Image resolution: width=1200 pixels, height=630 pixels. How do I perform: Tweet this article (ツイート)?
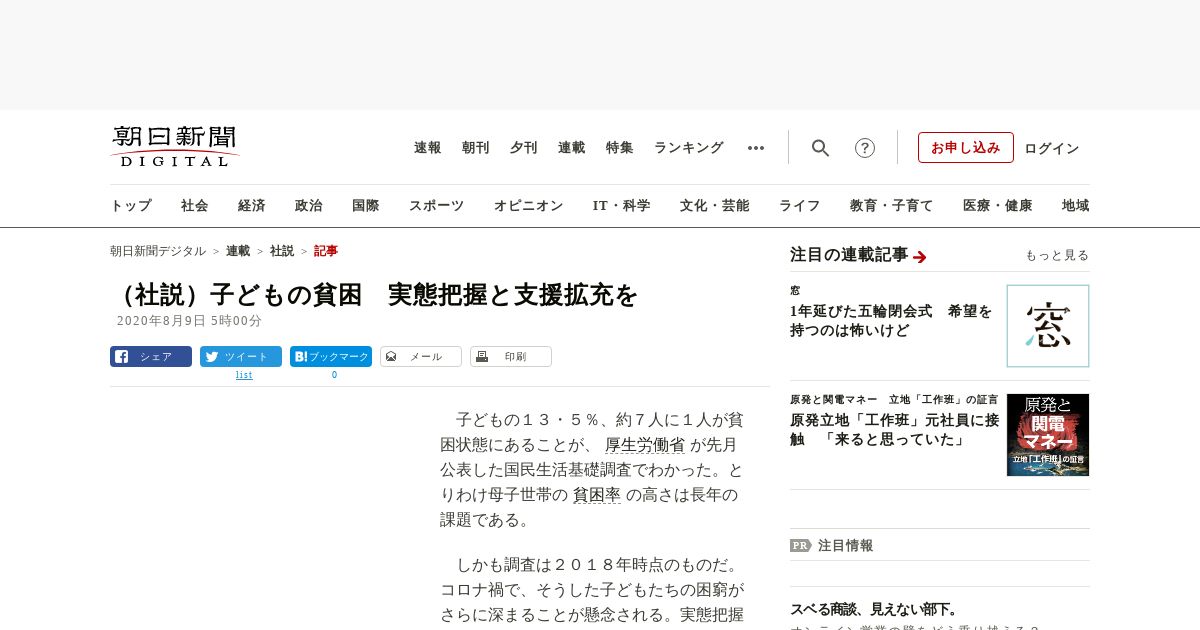point(241,356)
